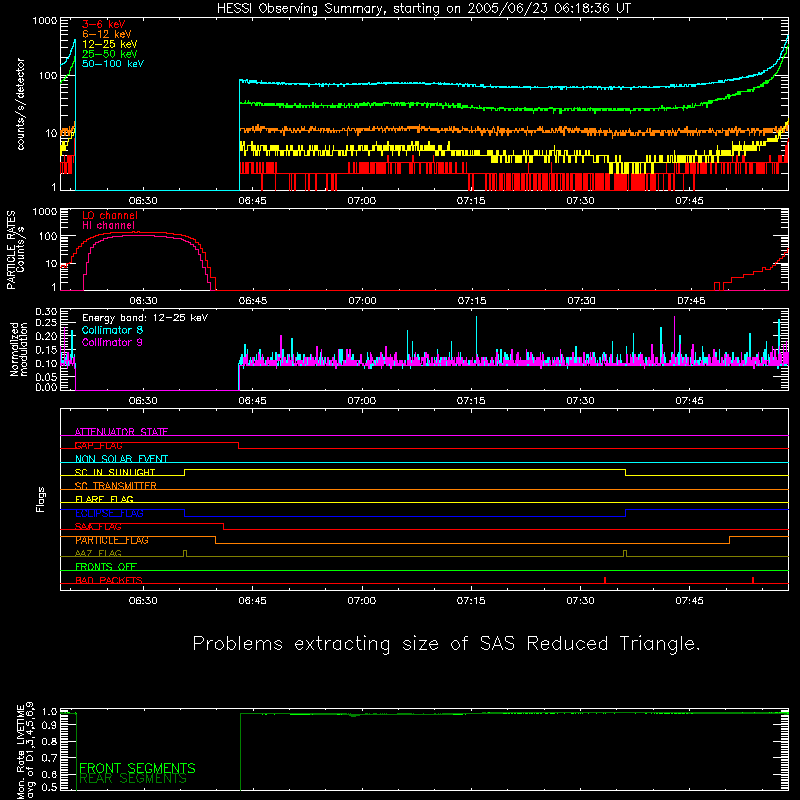Click the 0.7 y-axis value on the livetime panel
800x800 pixels.
(x=49, y=758)
